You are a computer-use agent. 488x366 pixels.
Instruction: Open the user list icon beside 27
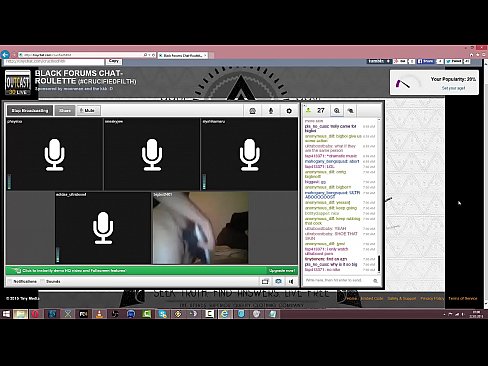(x=308, y=110)
